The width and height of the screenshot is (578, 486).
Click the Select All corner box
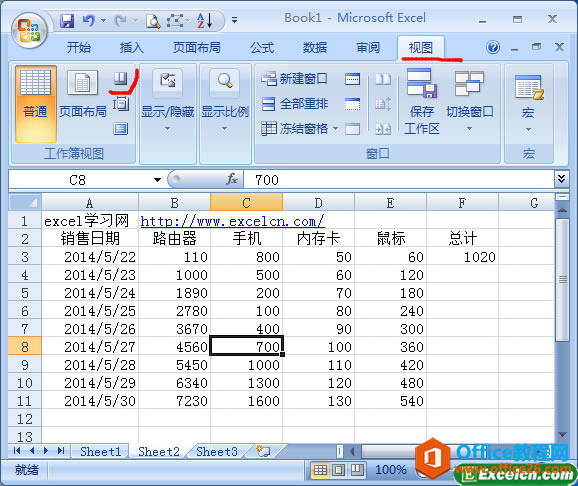pos(25,202)
